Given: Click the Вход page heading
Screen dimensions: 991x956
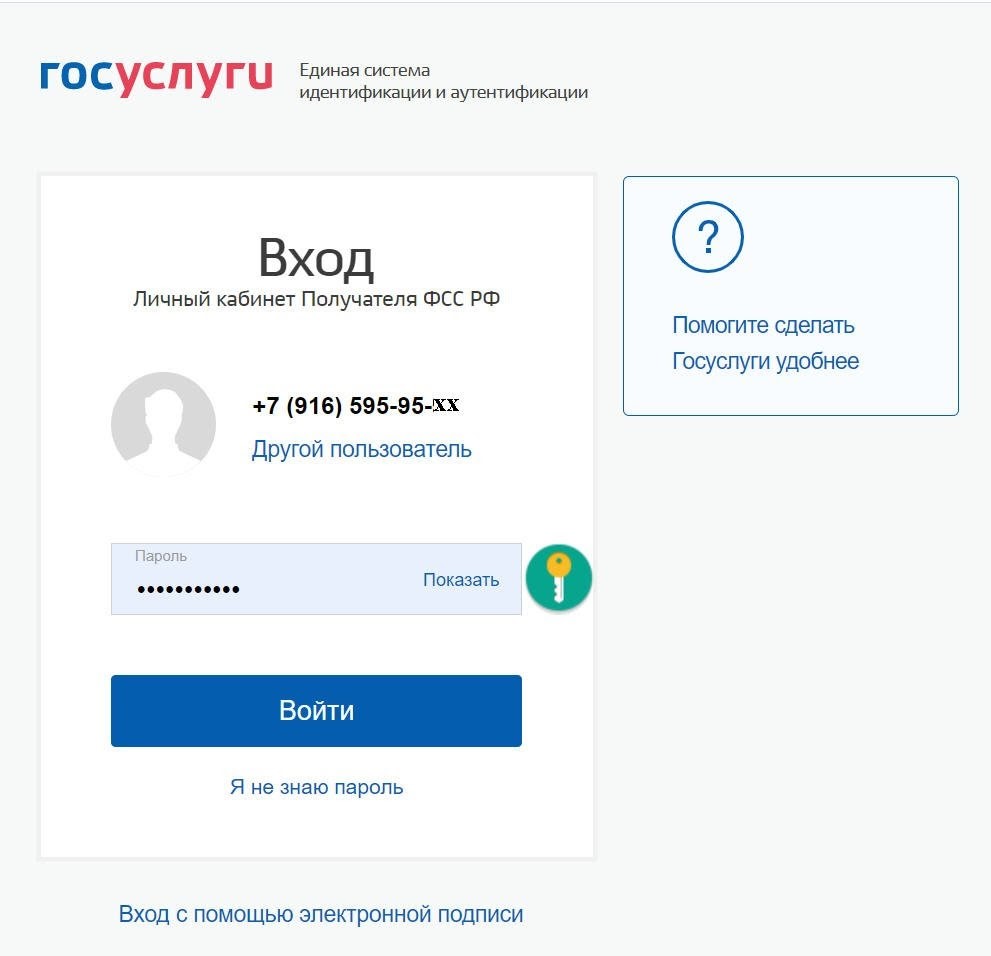Looking at the screenshot, I should coord(316,259).
